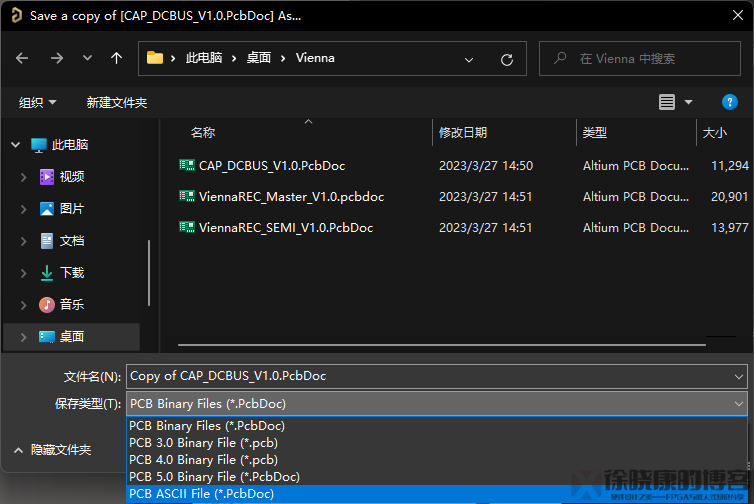The image size is (754, 504).
Task: Click the 新建文件夹 button
Action: click(116, 102)
